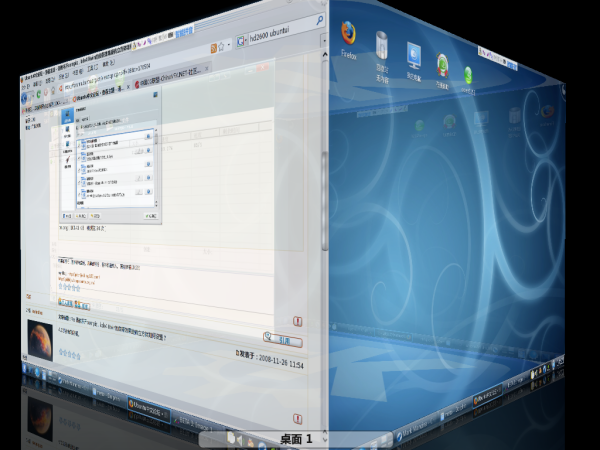600x450 pixels.
Task: Click the red stop button in browser
Action: (46, 93)
